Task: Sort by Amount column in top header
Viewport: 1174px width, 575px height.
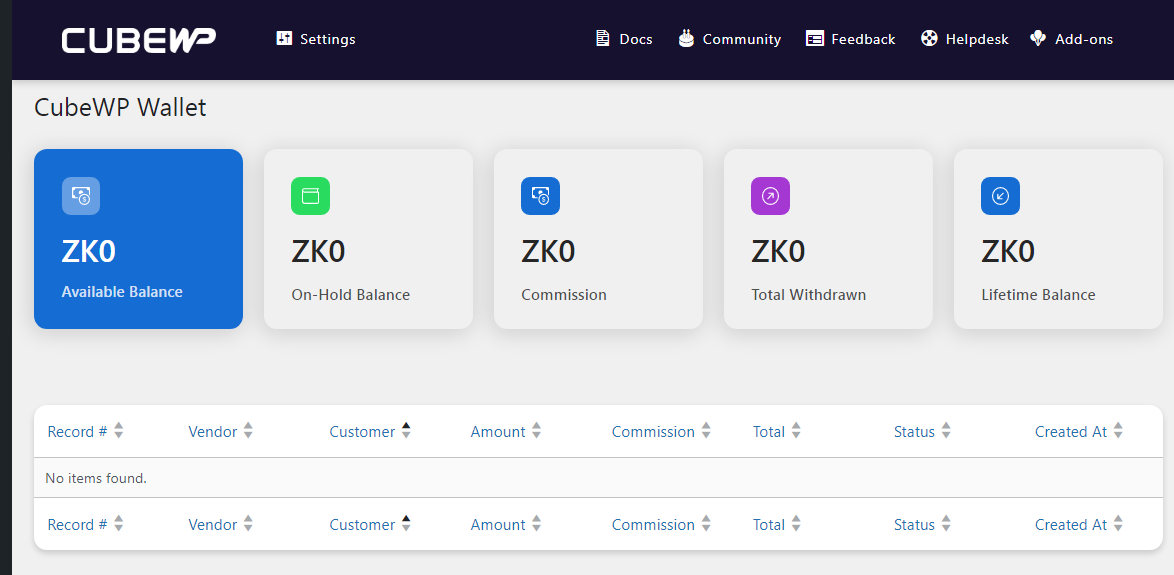Action: point(505,431)
